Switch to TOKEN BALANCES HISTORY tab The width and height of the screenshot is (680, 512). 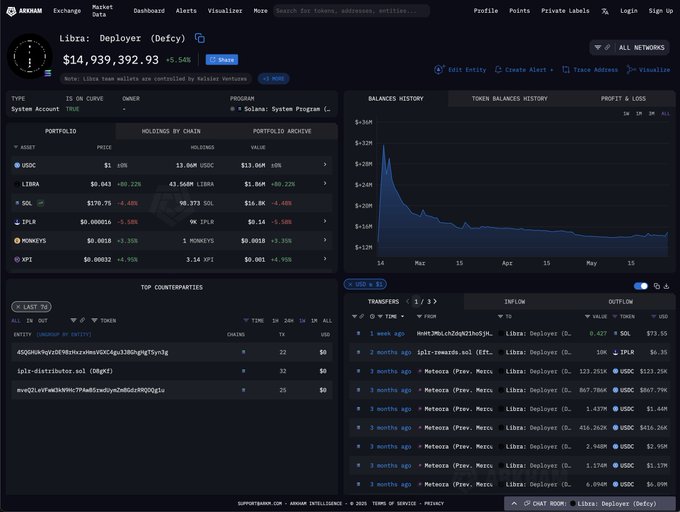click(x=509, y=98)
